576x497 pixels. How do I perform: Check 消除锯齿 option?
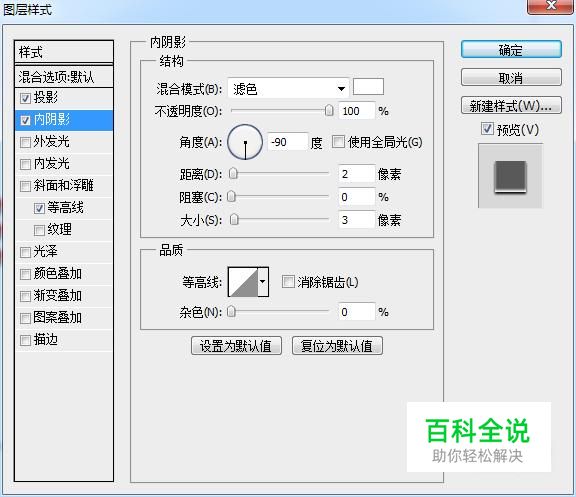click(288, 282)
